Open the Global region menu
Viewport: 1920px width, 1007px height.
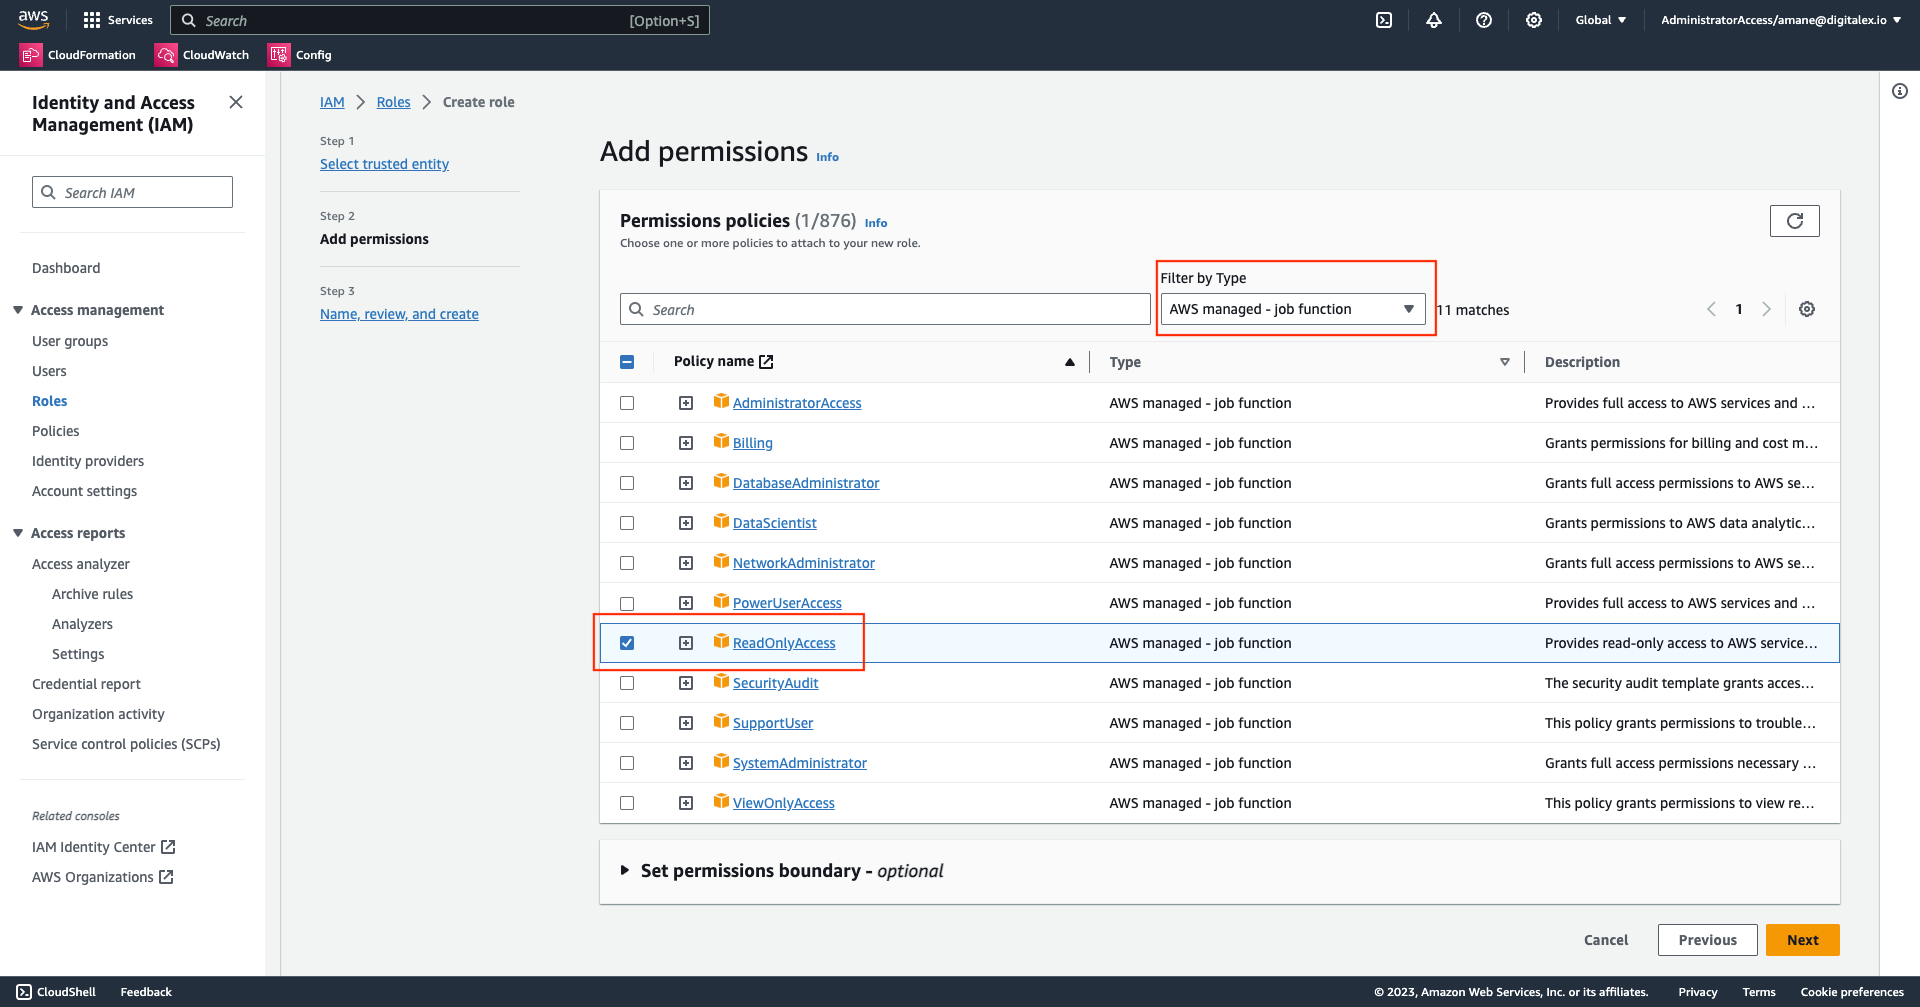[1600, 20]
